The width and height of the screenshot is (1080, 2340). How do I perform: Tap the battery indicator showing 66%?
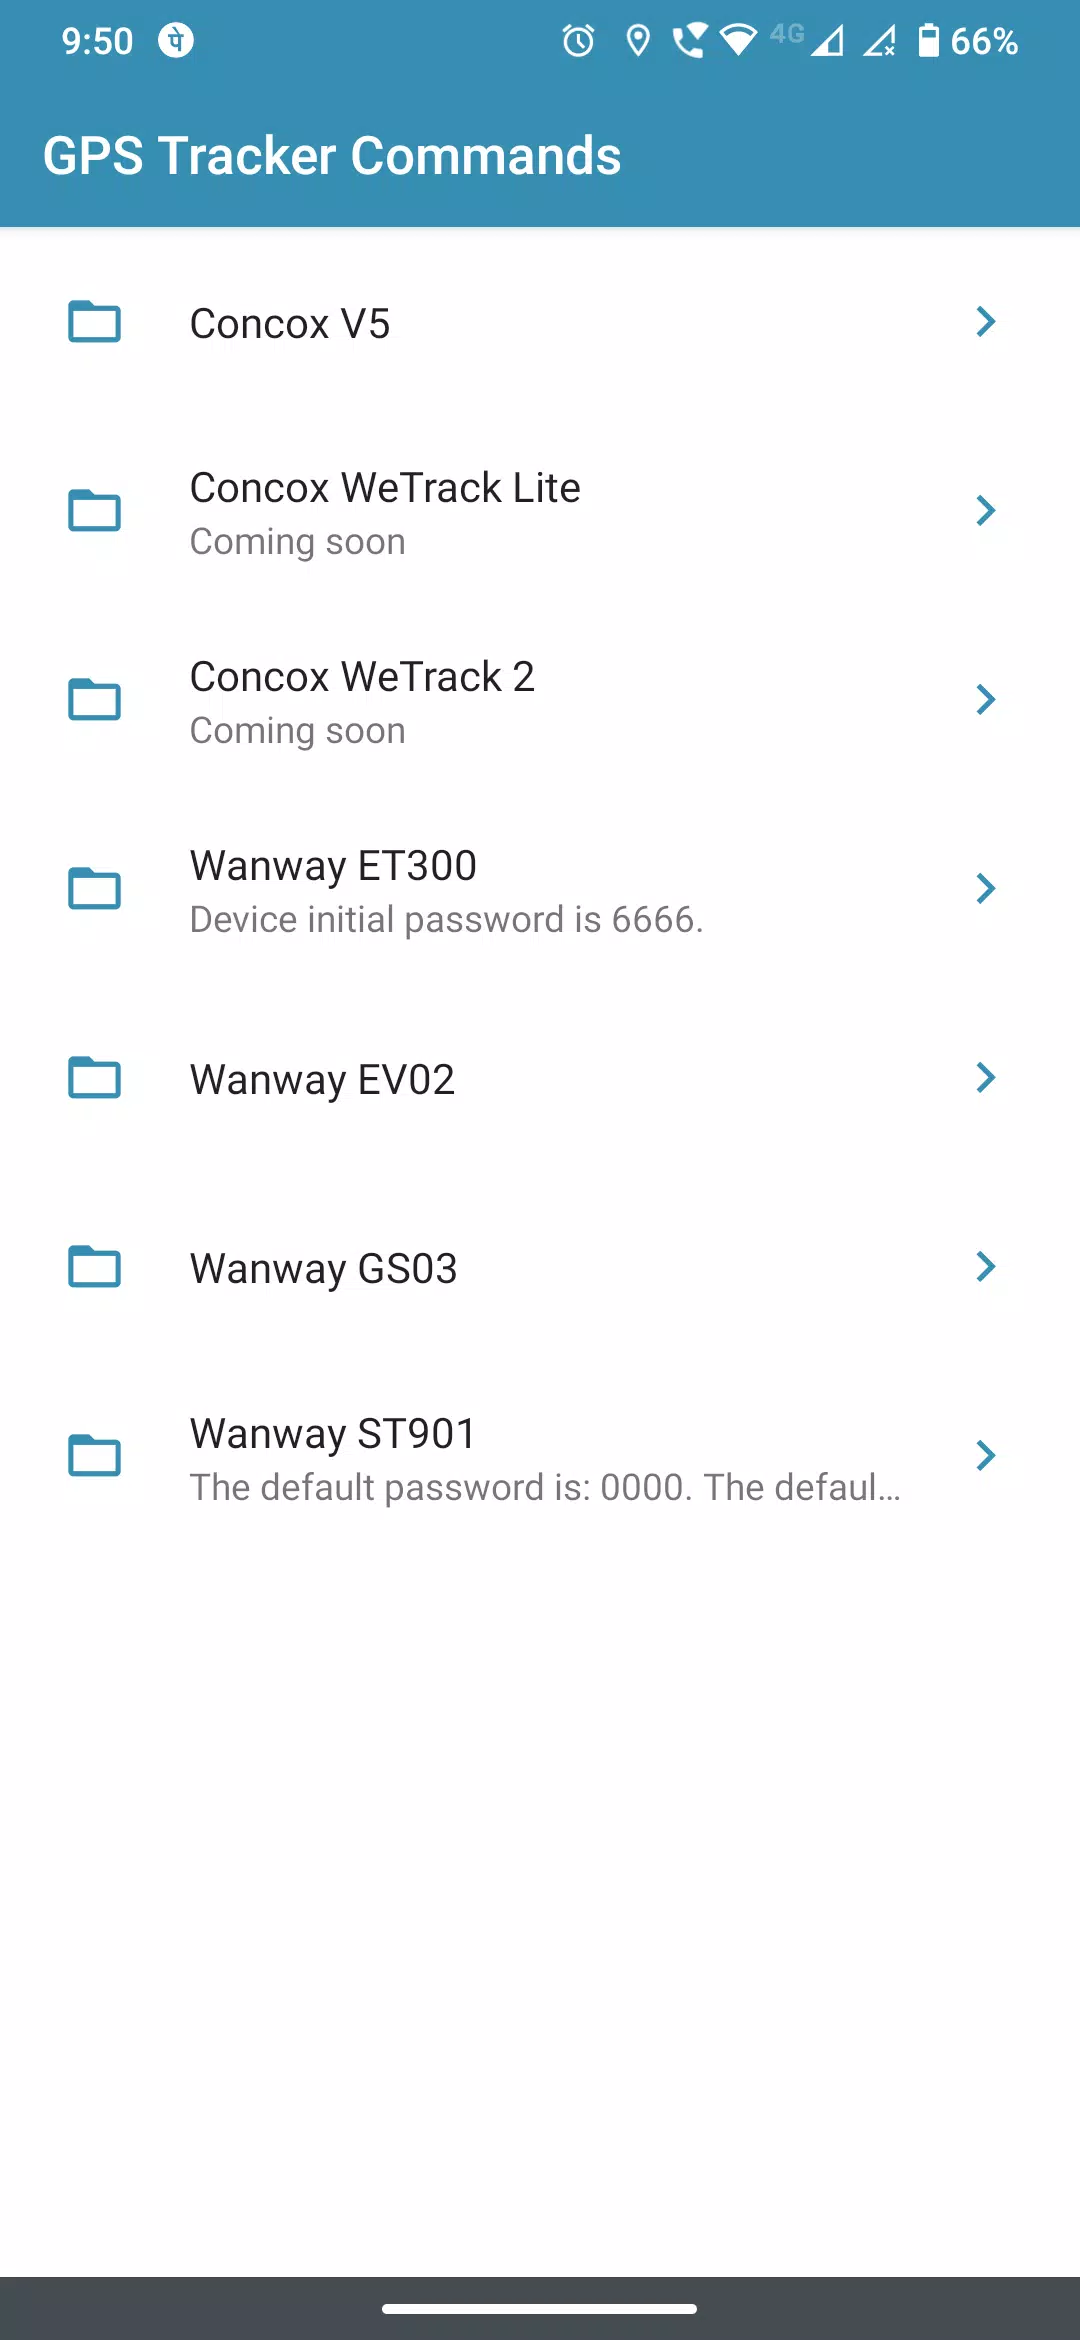click(967, 41)
